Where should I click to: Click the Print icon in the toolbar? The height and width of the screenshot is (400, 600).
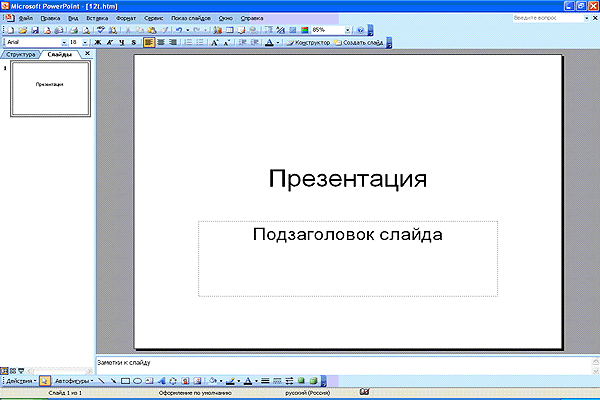click(74, 30)
